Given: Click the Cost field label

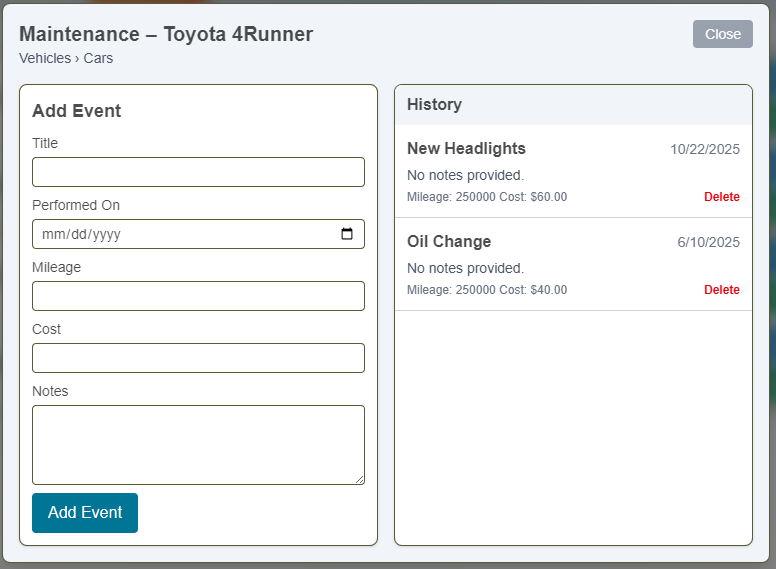Looking at the screenshot, I should pos(47,330).
